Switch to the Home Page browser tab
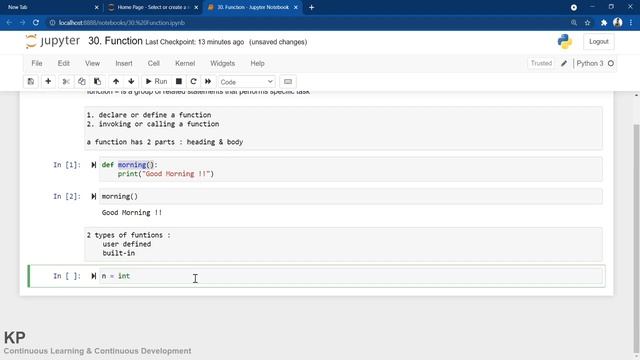The height and width of the screenshot is (360, 640). point(153,7)
